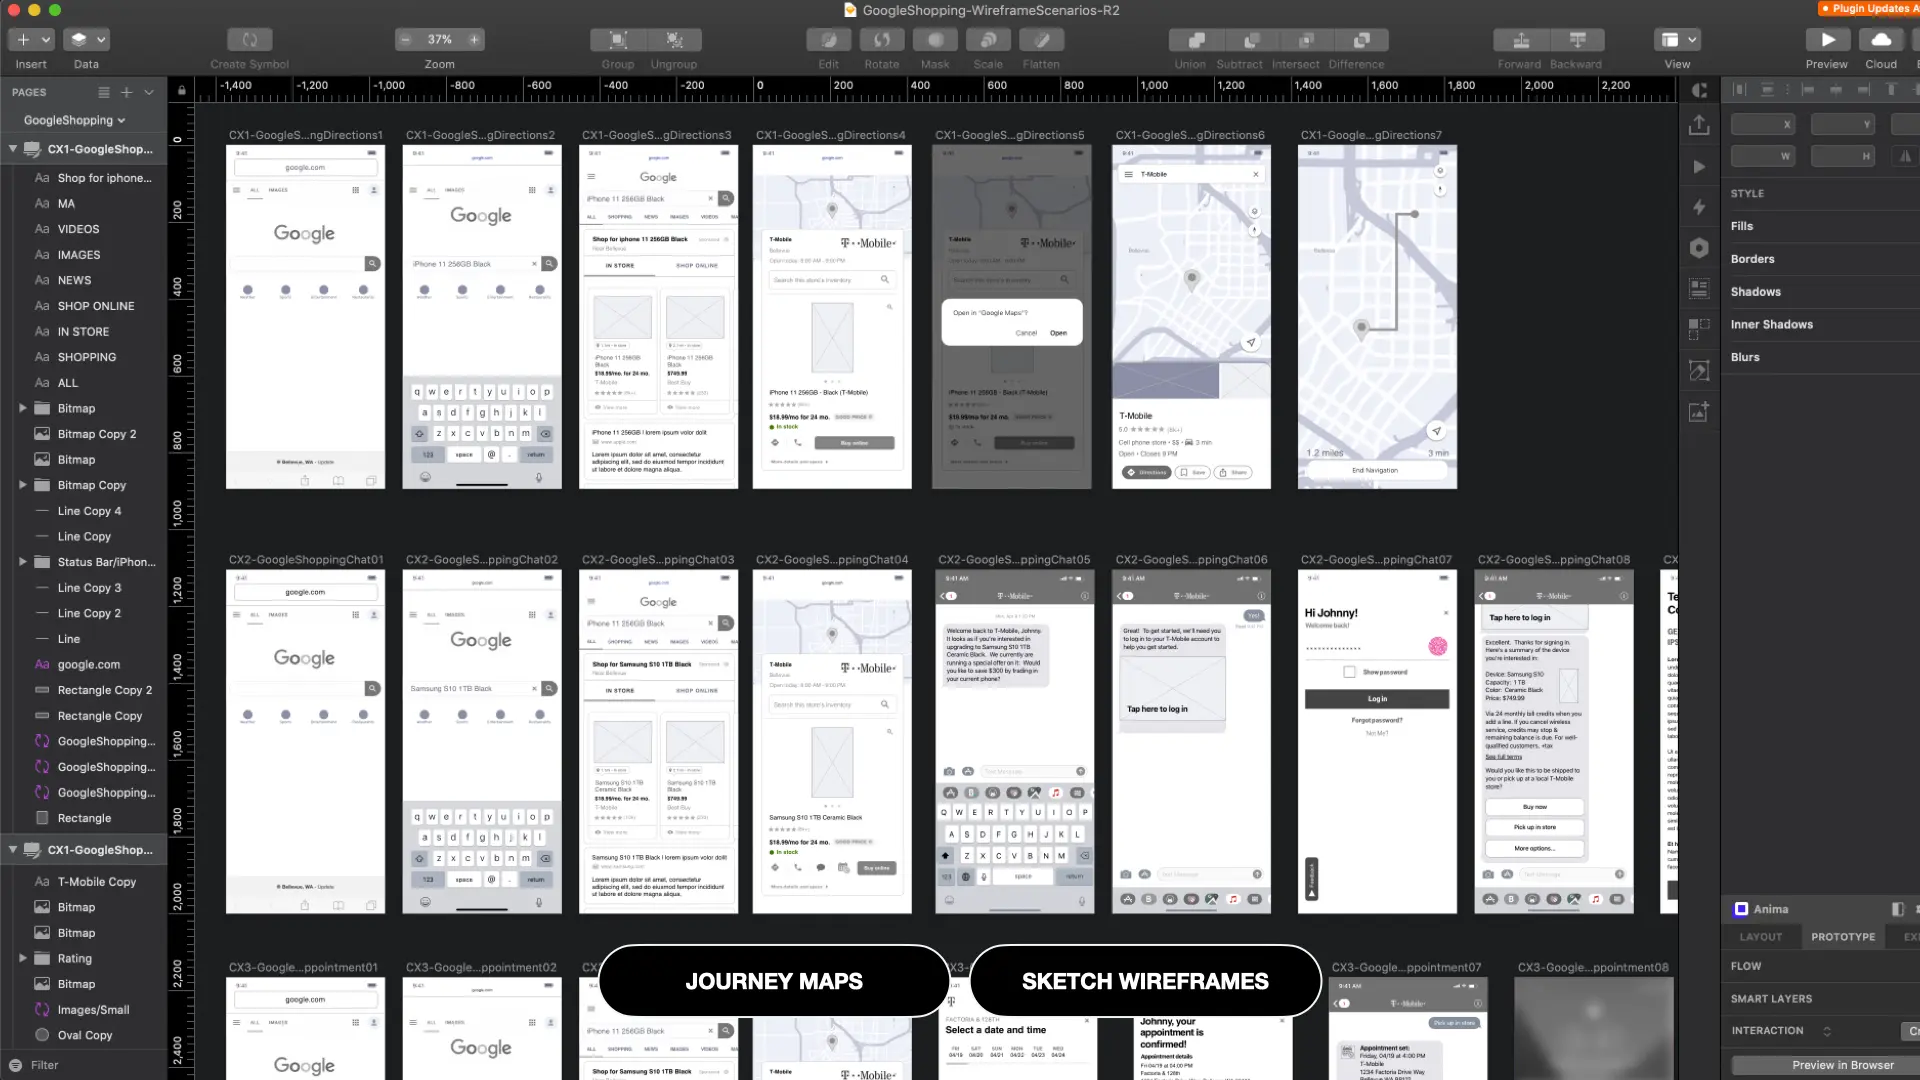Zoom out with the minus button
The width and height of the screenshot is (1920, 1080).
click(405, 40)
